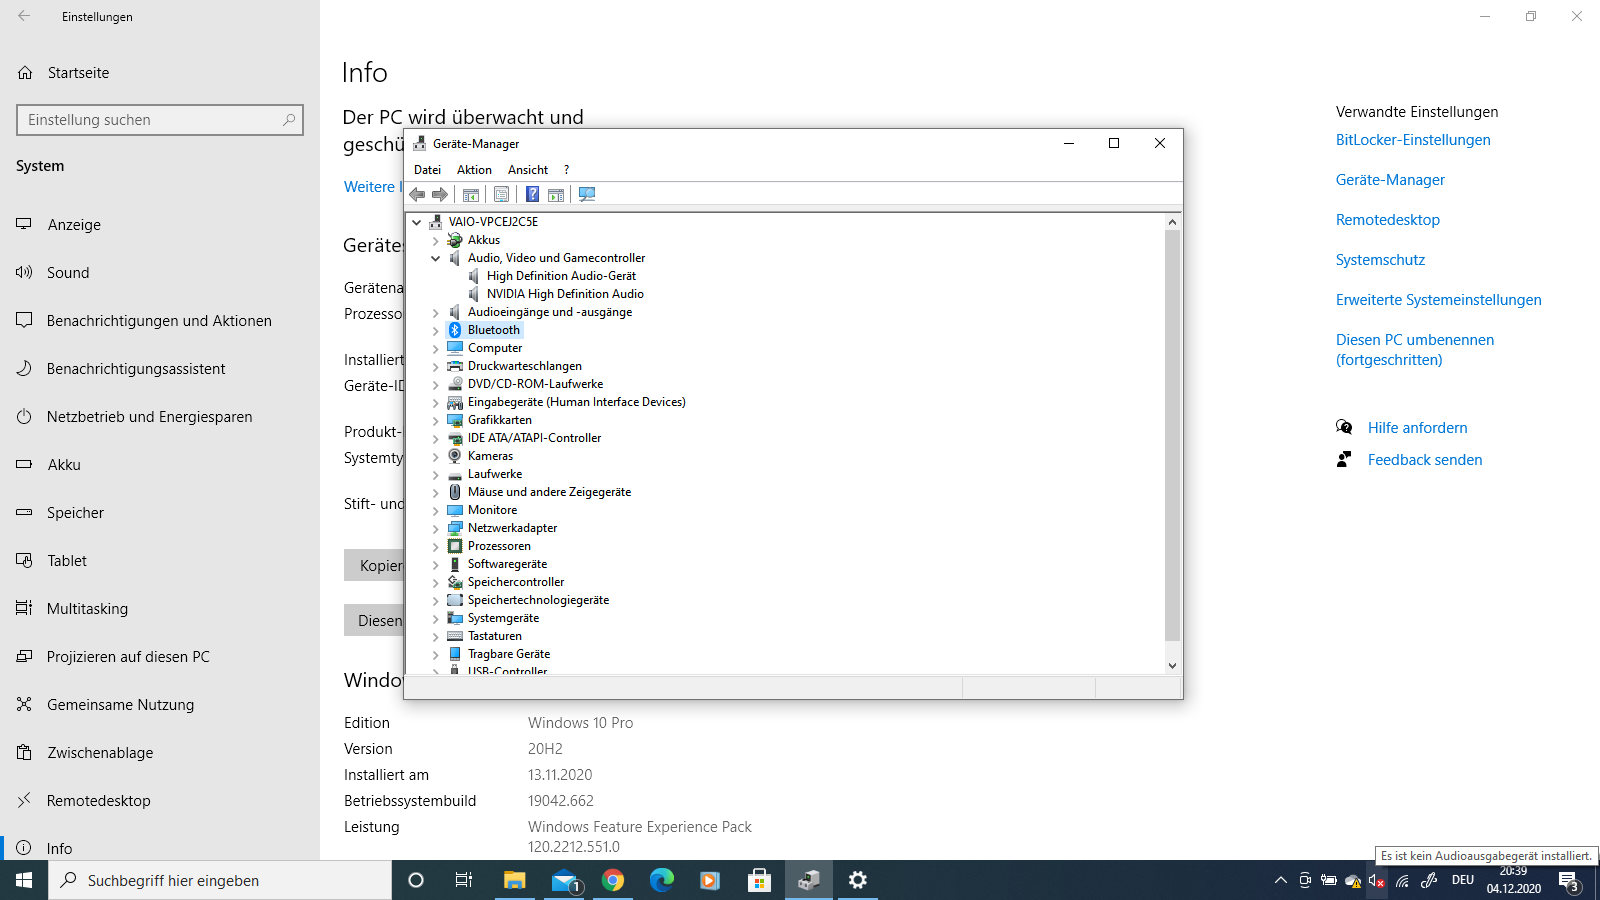Open the Aktion menu

click(474, 170)
